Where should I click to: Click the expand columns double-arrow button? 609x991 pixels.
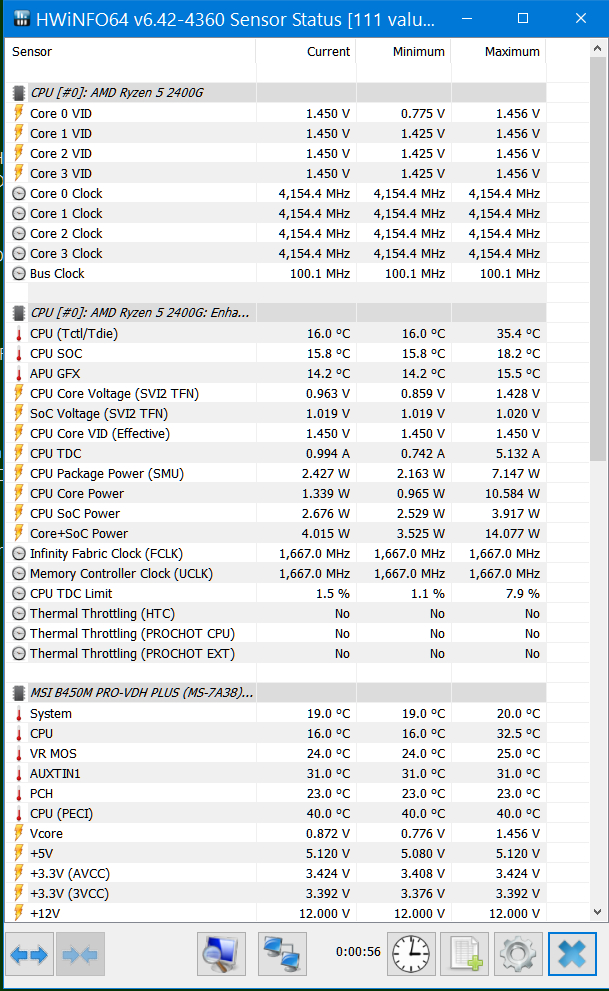pyautogui.click(x=29, y=955)
